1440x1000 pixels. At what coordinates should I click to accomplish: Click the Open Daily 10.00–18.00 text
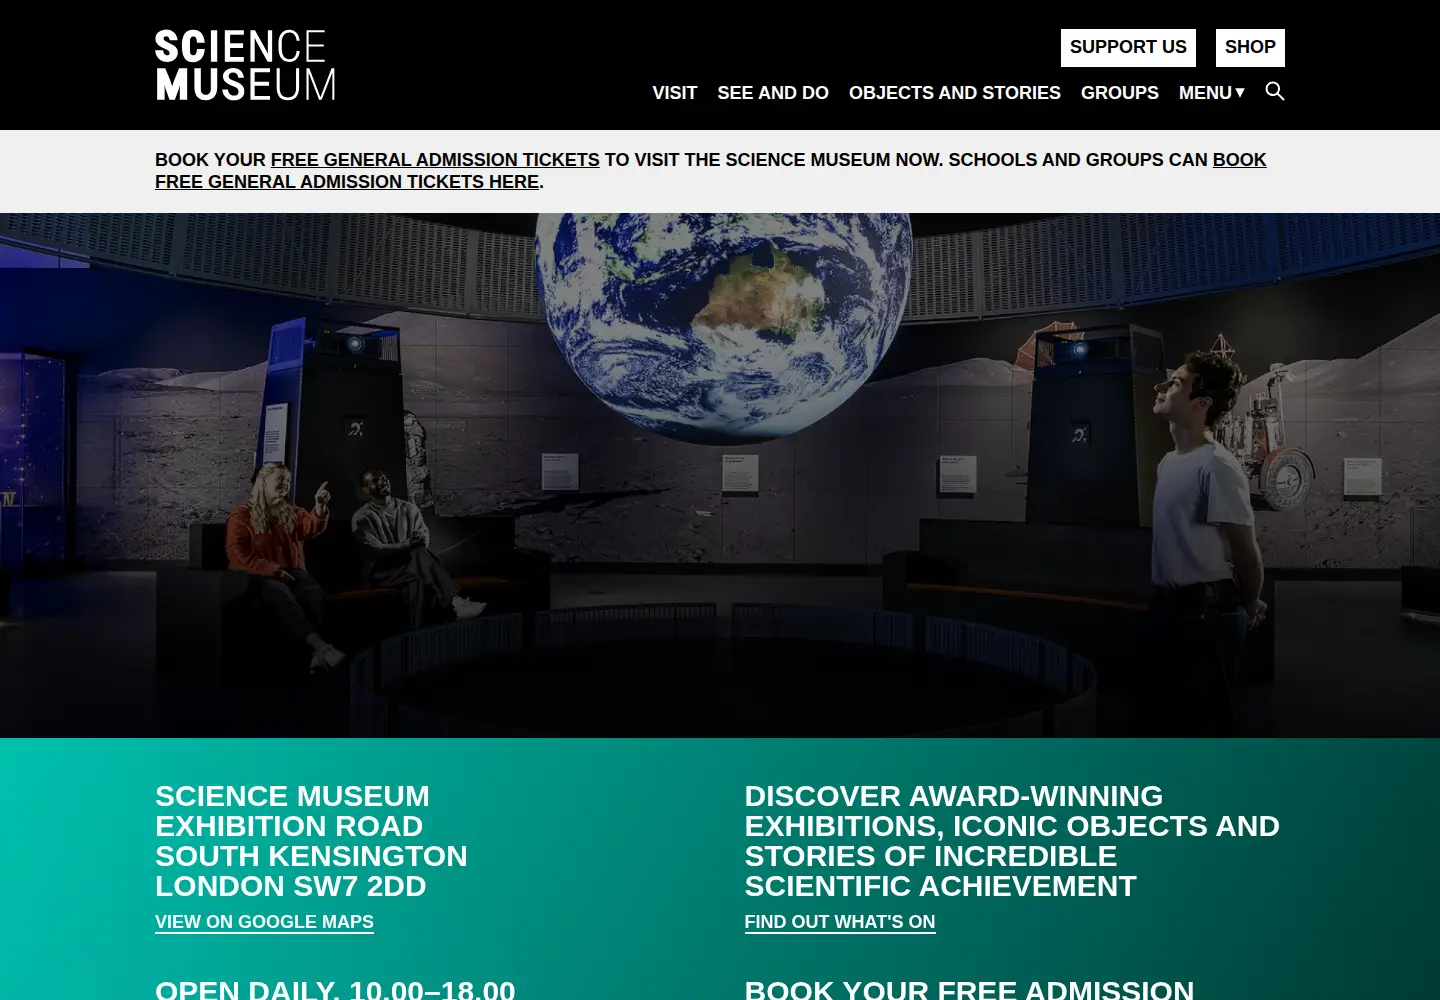tap(335, 989)
